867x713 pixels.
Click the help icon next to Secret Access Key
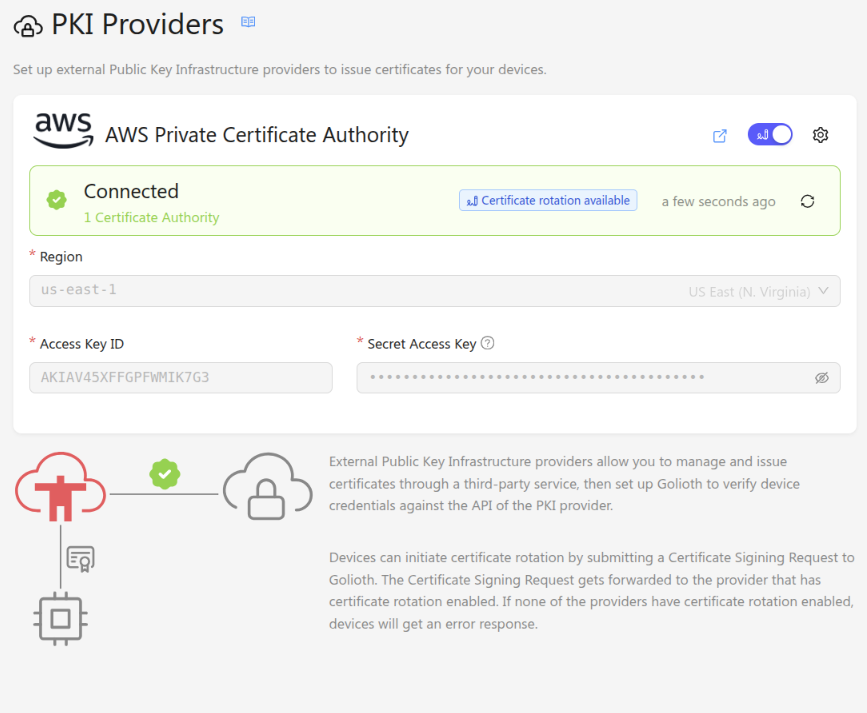(488, 343)
